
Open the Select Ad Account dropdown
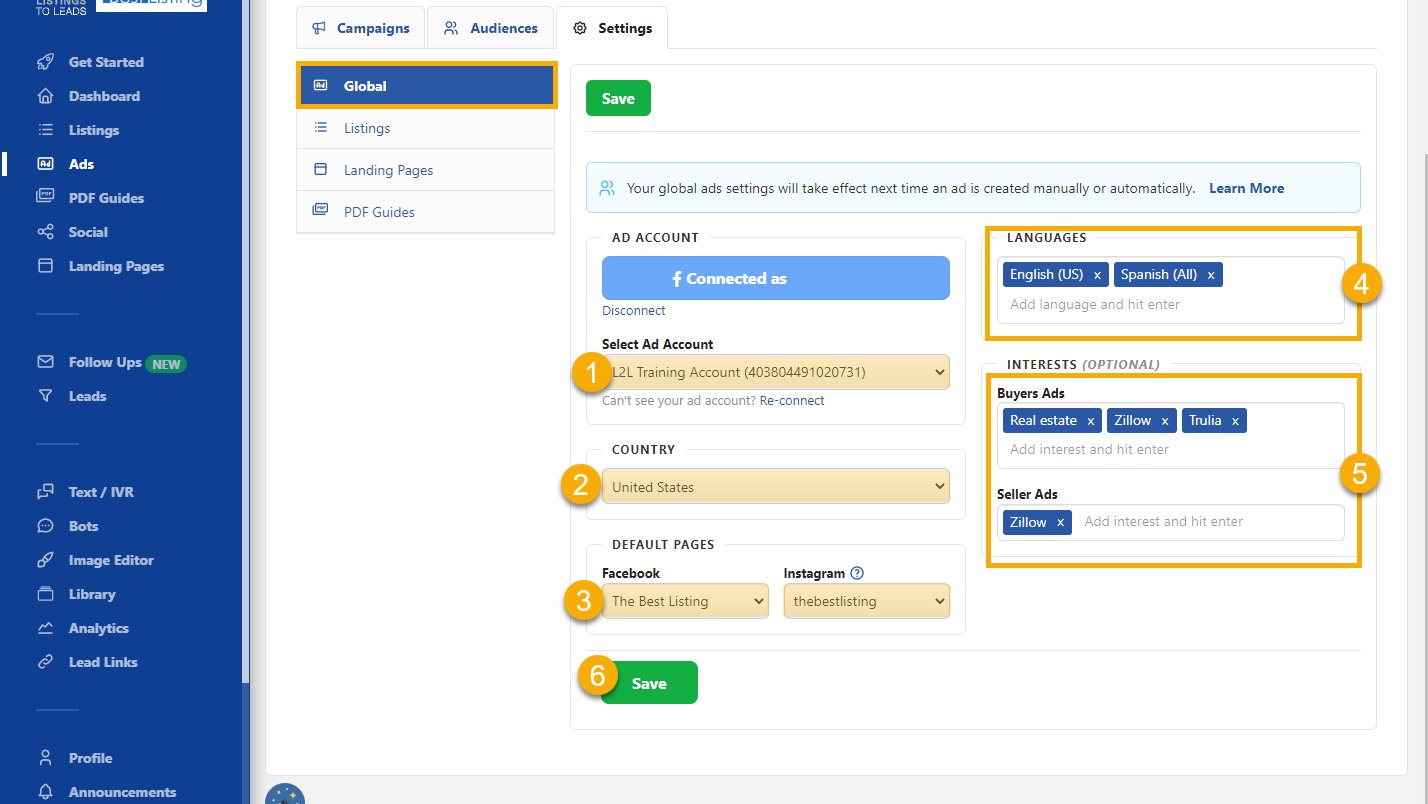[775, 373]
